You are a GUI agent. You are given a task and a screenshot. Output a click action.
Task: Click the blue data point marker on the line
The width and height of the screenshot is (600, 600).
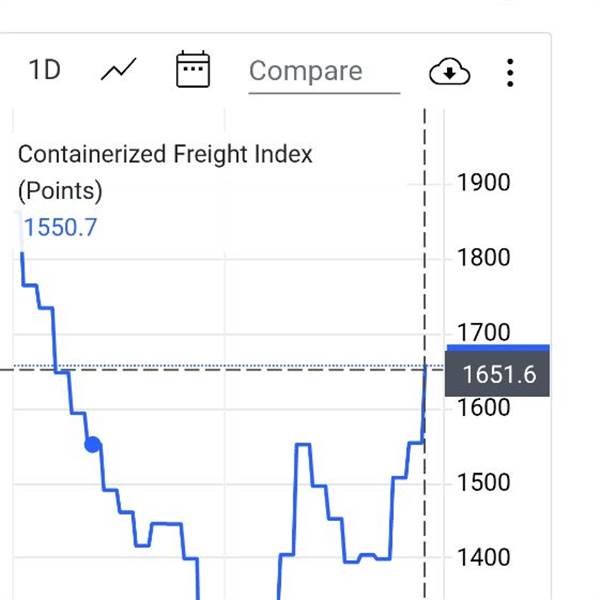(x=93, y=444)
